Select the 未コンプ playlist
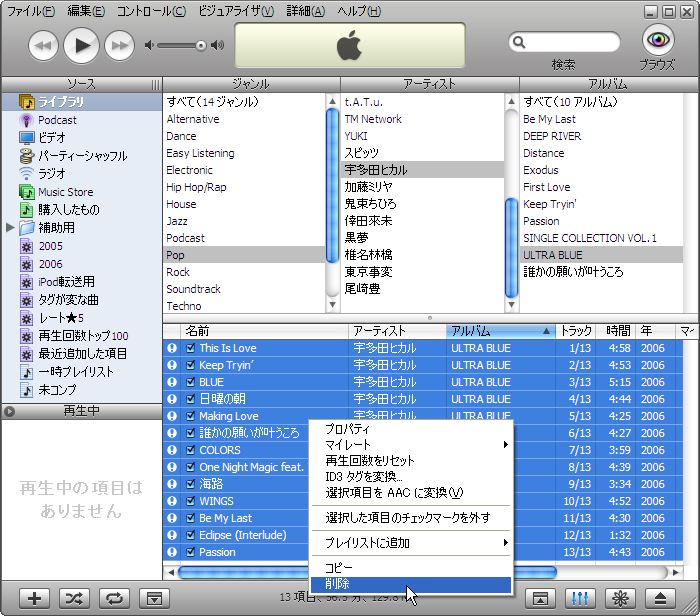Viewport: 700px width, 616px height. [82, 390]
